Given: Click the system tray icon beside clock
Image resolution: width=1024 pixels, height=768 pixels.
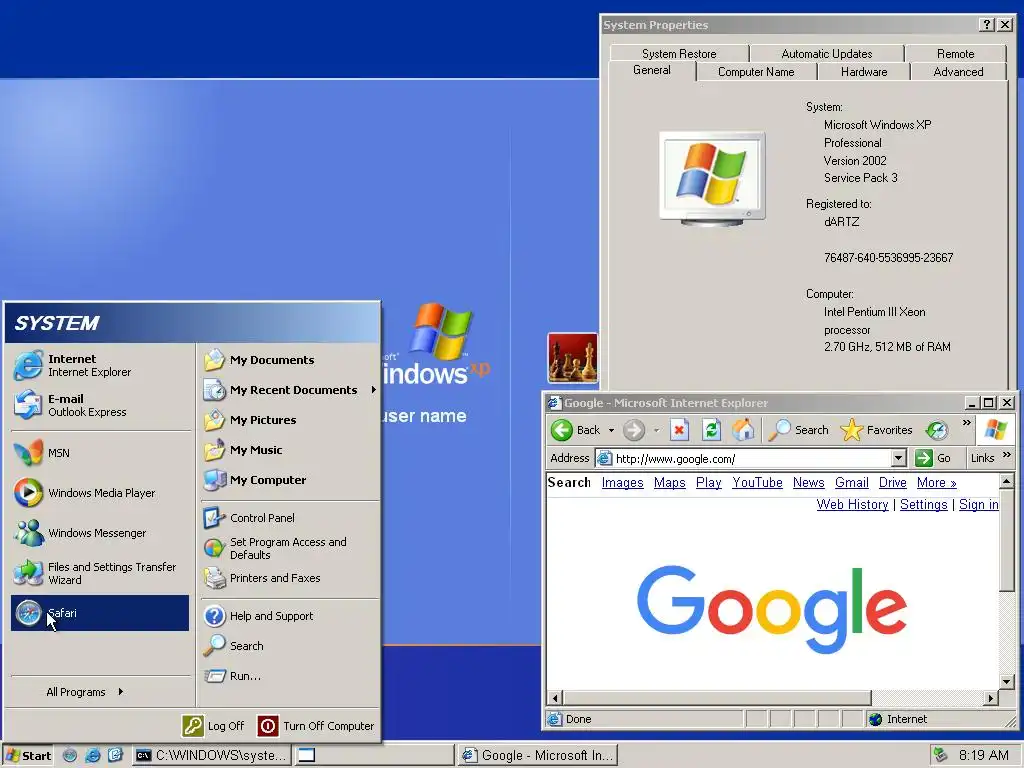Looking at the screenshot, I should click(940, 755).
